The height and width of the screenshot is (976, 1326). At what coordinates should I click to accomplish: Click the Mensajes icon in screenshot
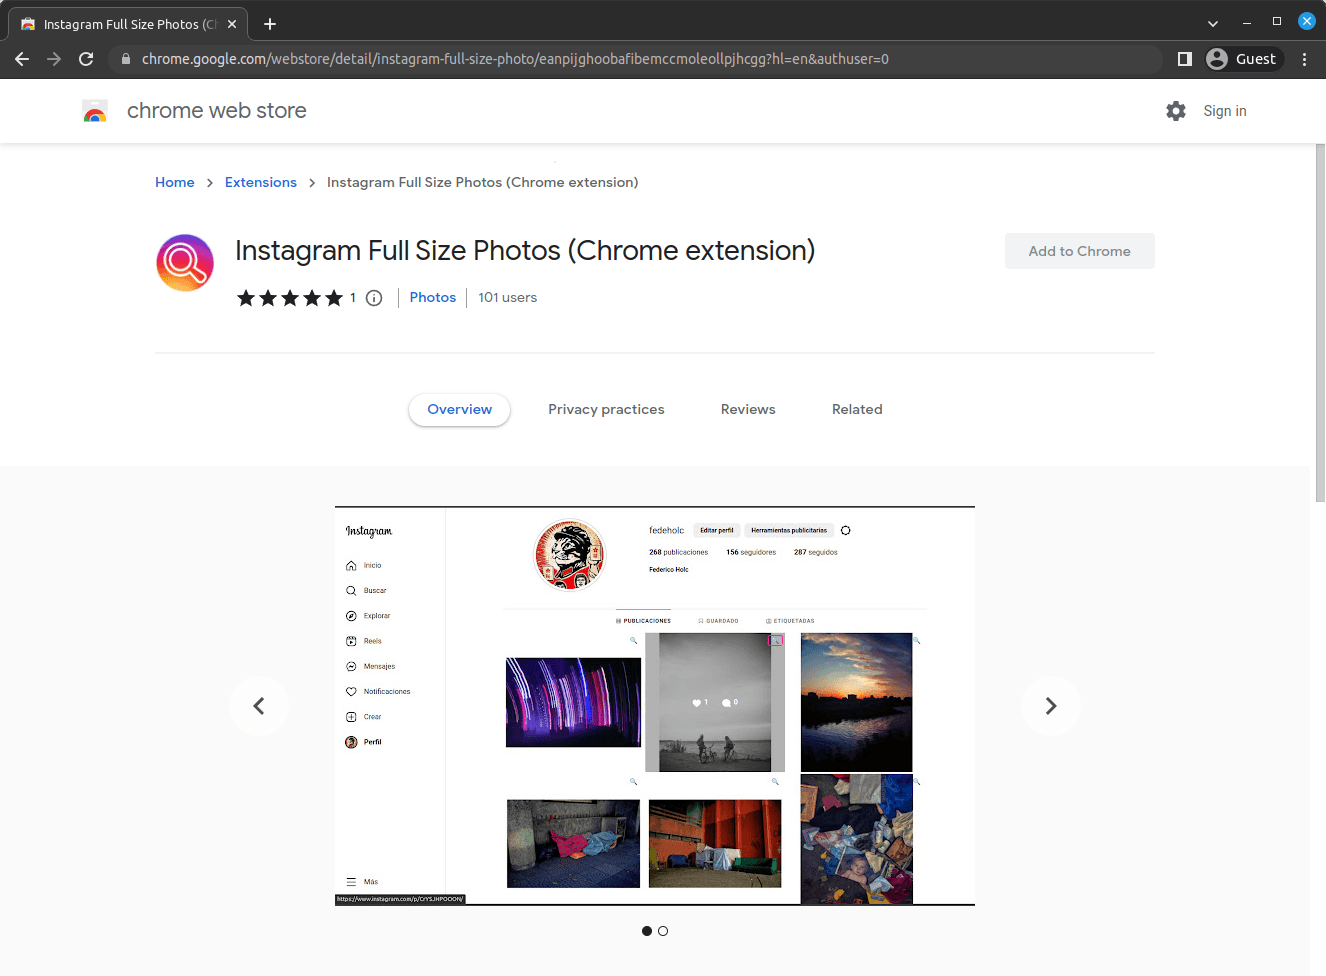351,666
